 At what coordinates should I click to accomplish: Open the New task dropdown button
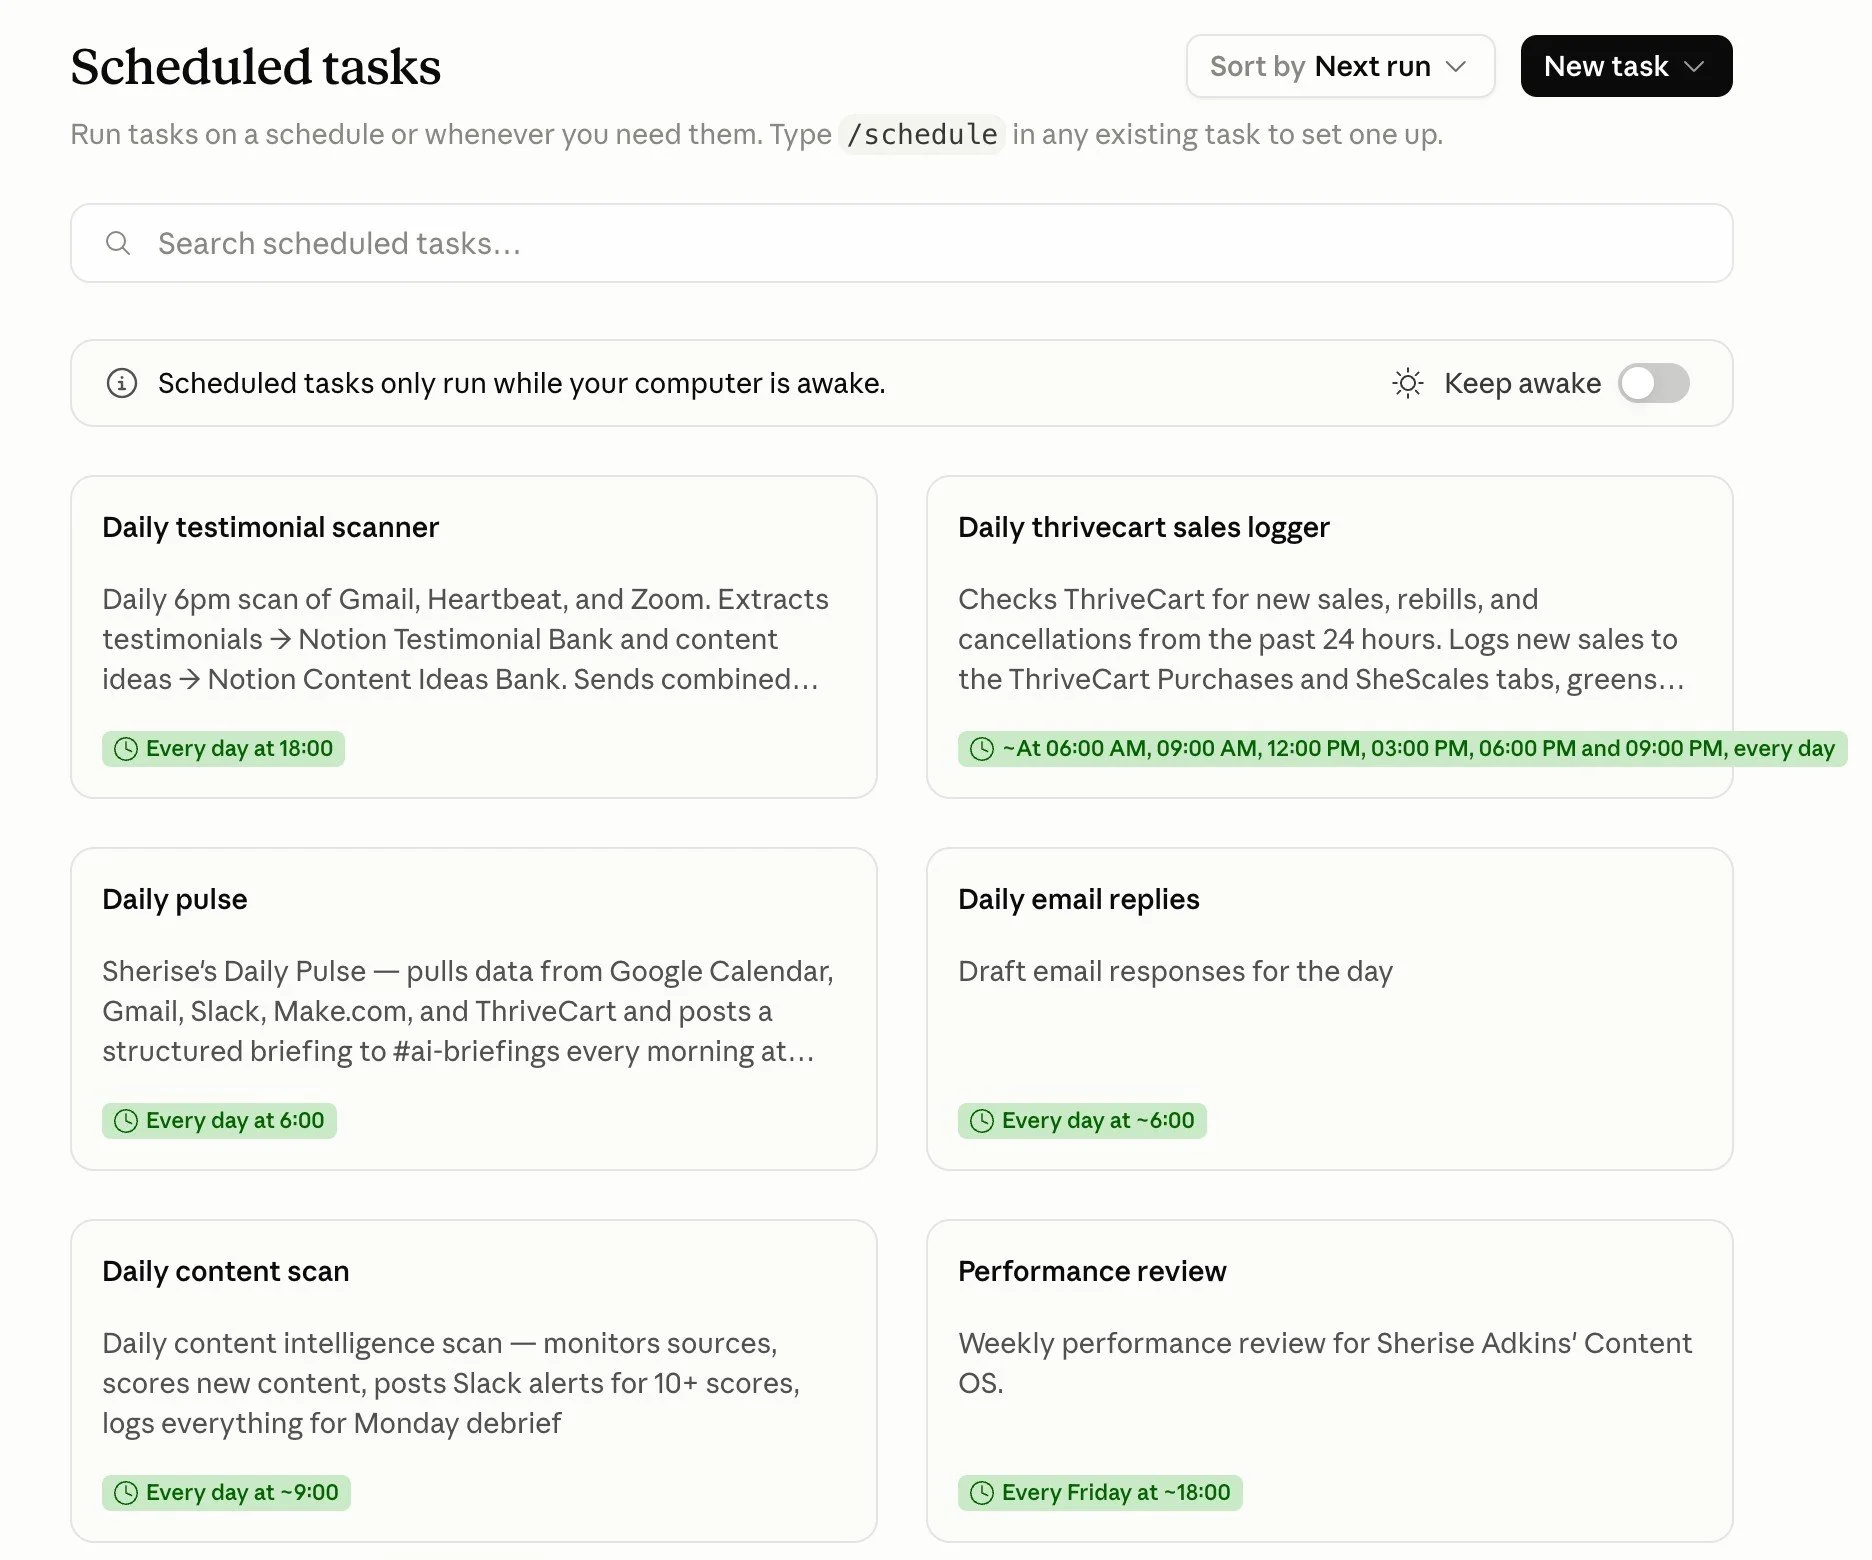(x=1626, y=66)
